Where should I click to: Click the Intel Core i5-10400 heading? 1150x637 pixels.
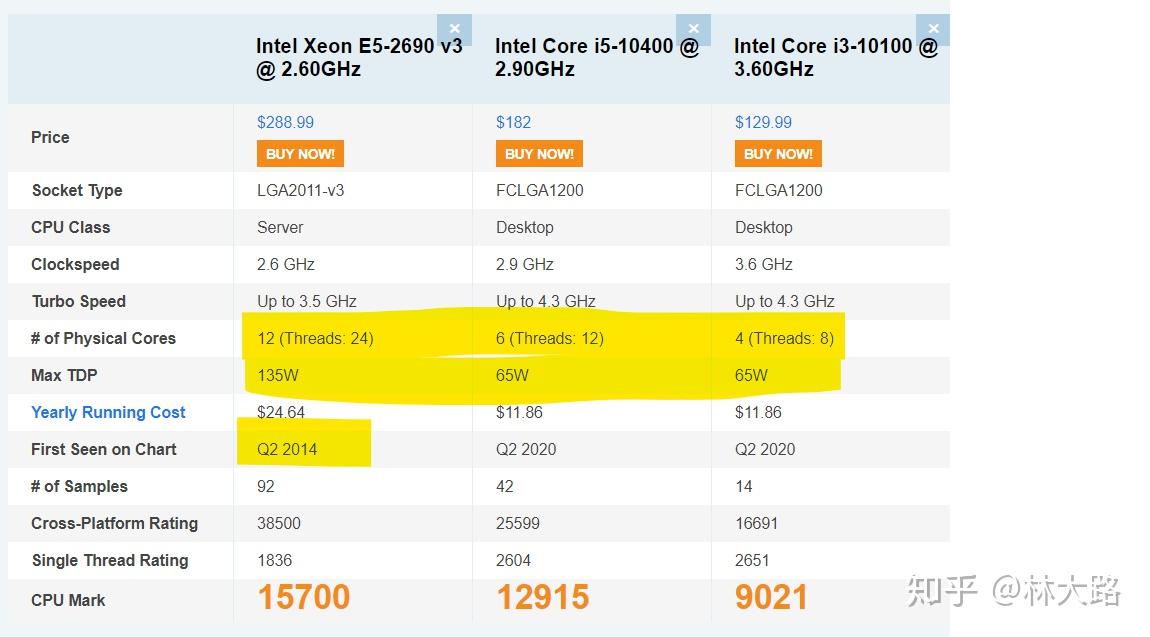597,57
